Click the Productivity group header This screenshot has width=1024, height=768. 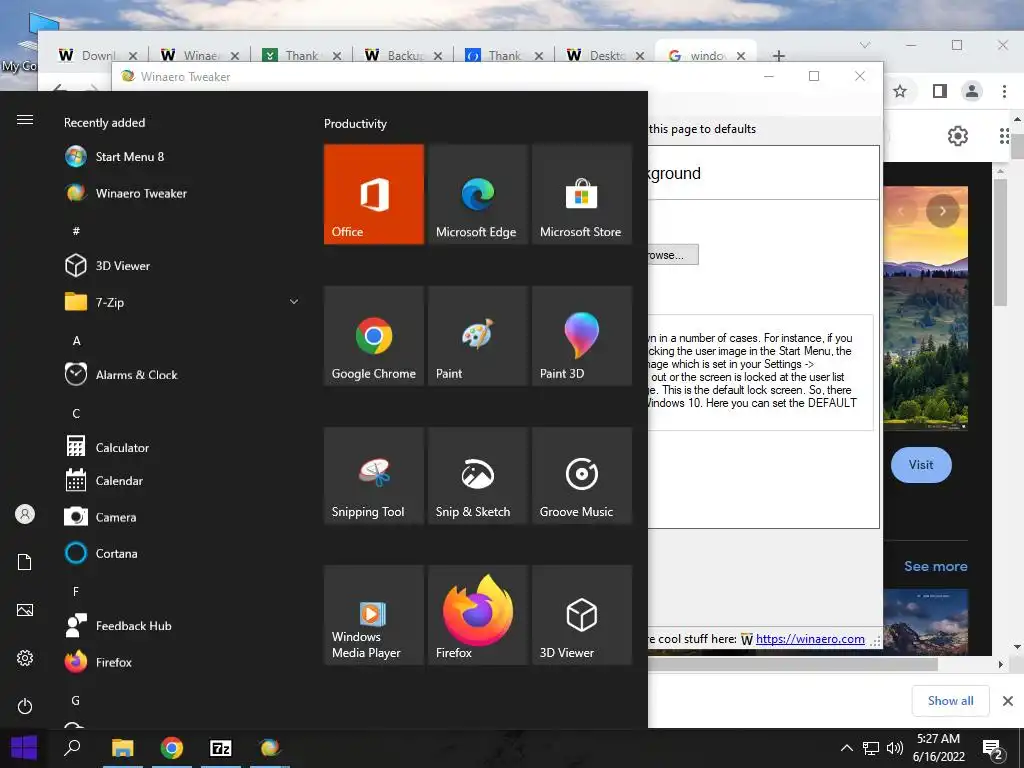355,123
